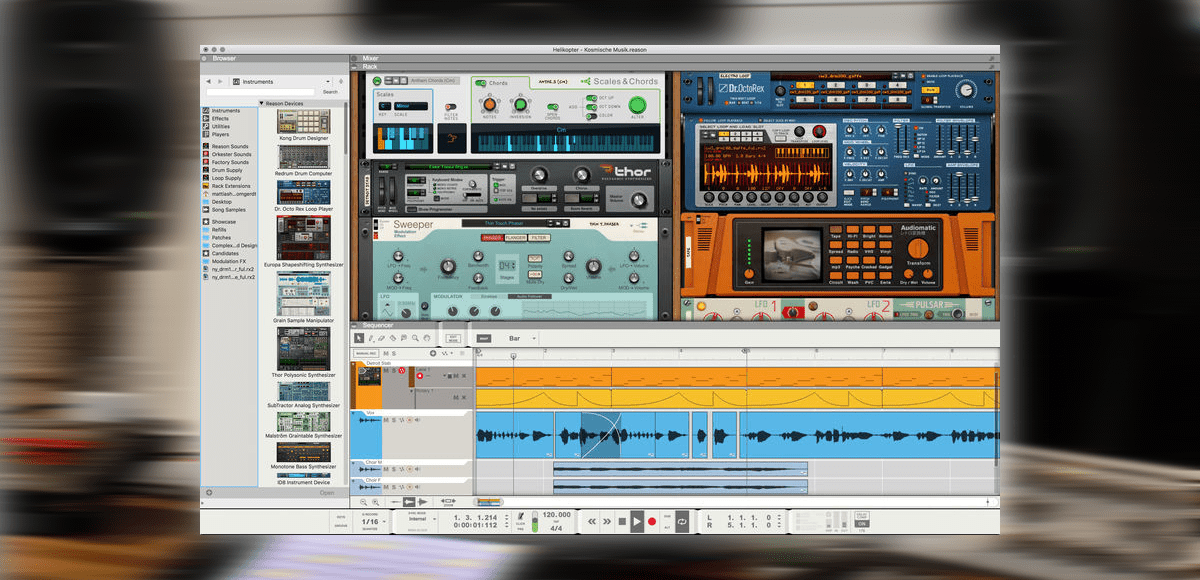Select the Redrum Drum Computer device
The width and height of the screenshot is (1200, 580).
(304, 157)
